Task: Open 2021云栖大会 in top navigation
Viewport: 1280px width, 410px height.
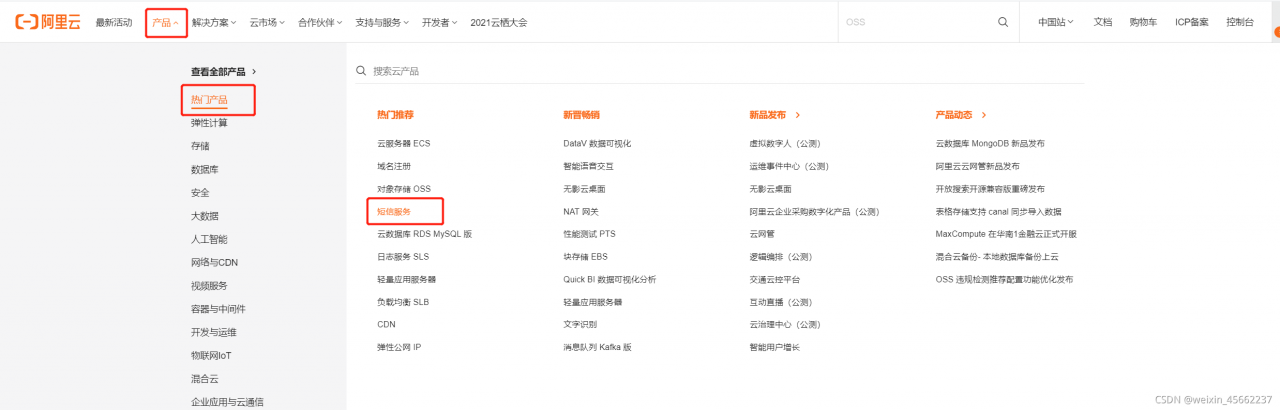Action: [499, 22]
